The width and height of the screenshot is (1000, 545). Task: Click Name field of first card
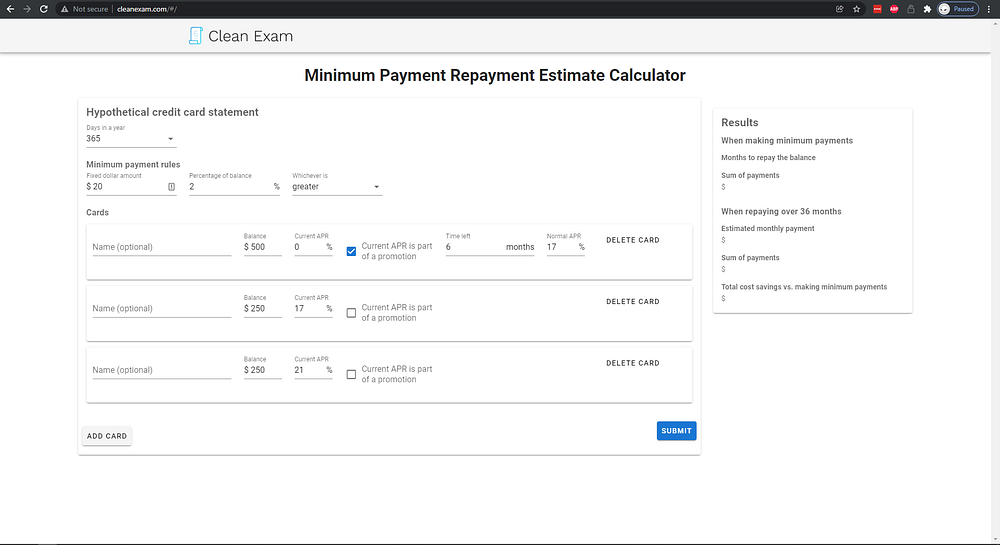(161, 247)
